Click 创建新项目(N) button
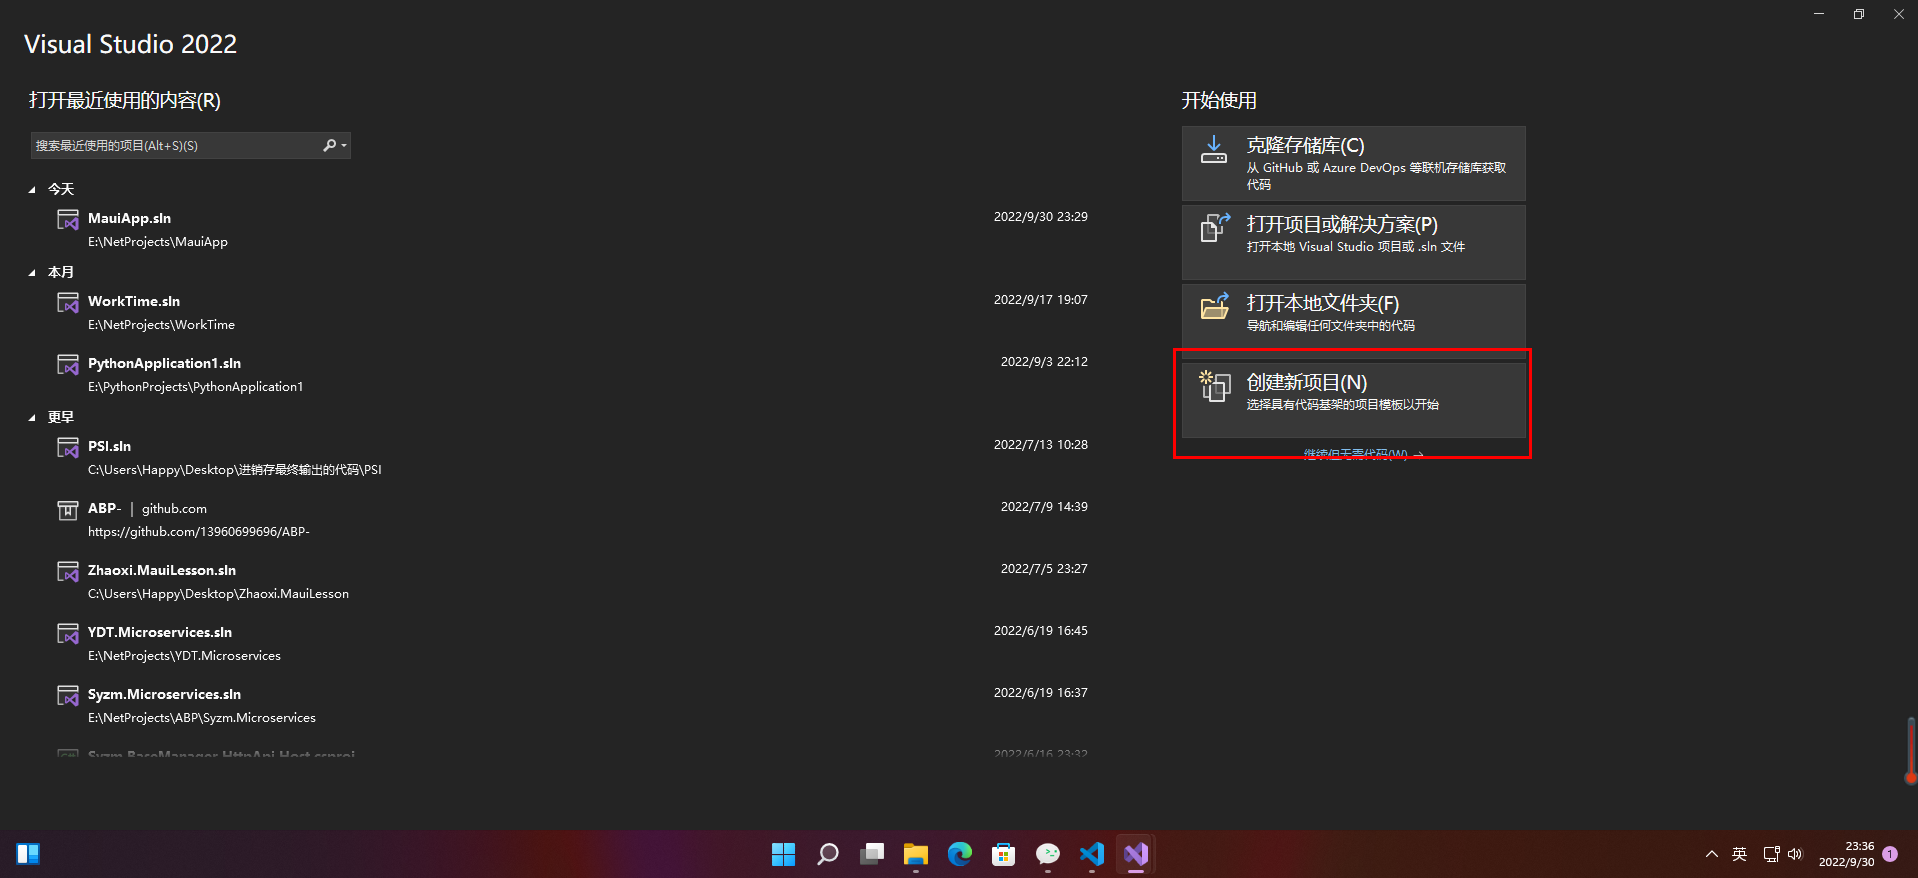 click(1353, 401)
